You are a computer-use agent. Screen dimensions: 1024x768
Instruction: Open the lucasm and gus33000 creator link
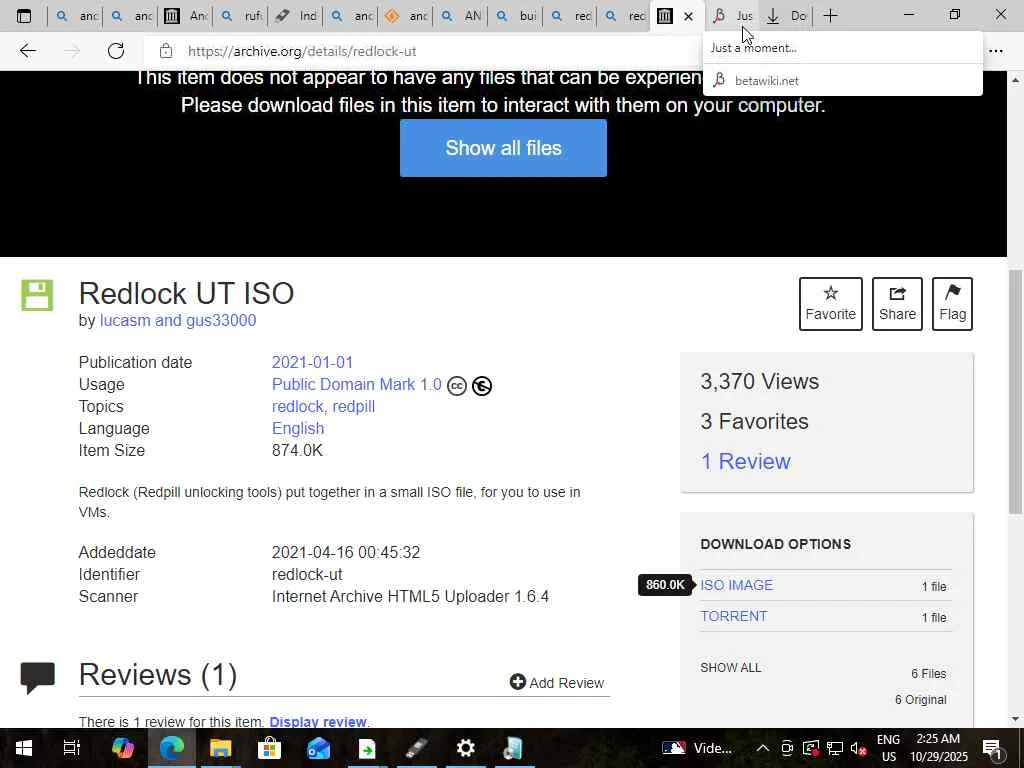click(x=178, y=321)
